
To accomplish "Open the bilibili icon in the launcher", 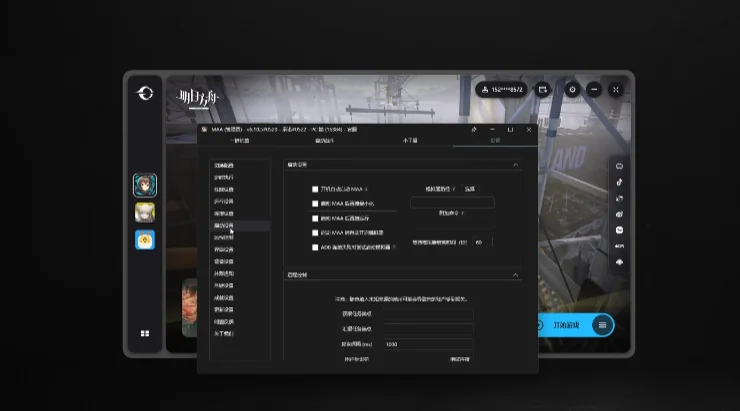I will click(619, 166).
